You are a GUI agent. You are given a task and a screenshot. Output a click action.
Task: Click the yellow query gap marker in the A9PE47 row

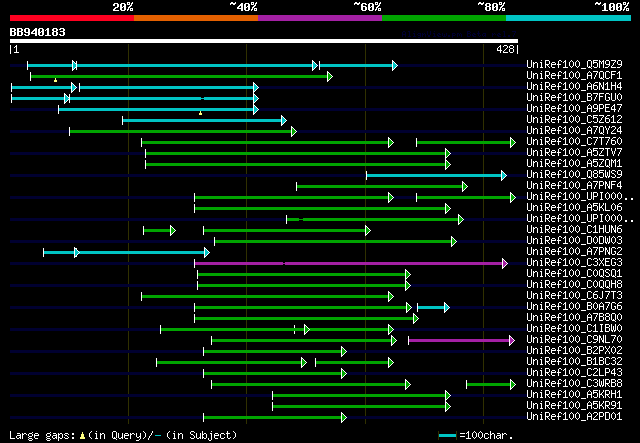pyautogui.click(x=200, y=113)
